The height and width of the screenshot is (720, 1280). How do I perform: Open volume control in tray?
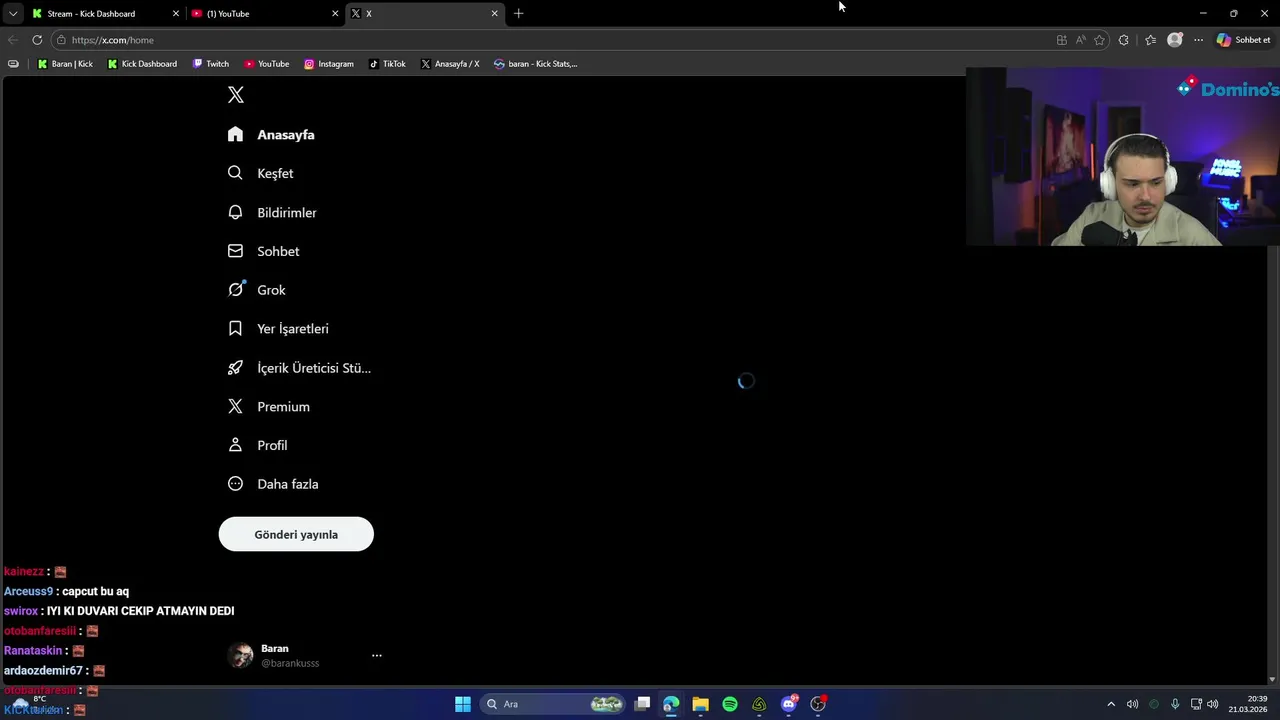1213,704
